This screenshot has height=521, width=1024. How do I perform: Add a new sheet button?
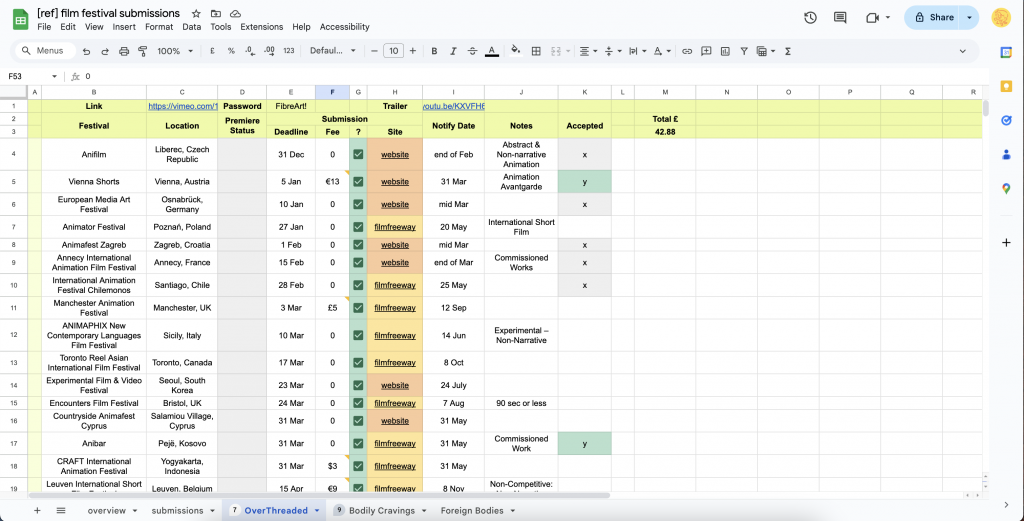(x=37, y=511)
